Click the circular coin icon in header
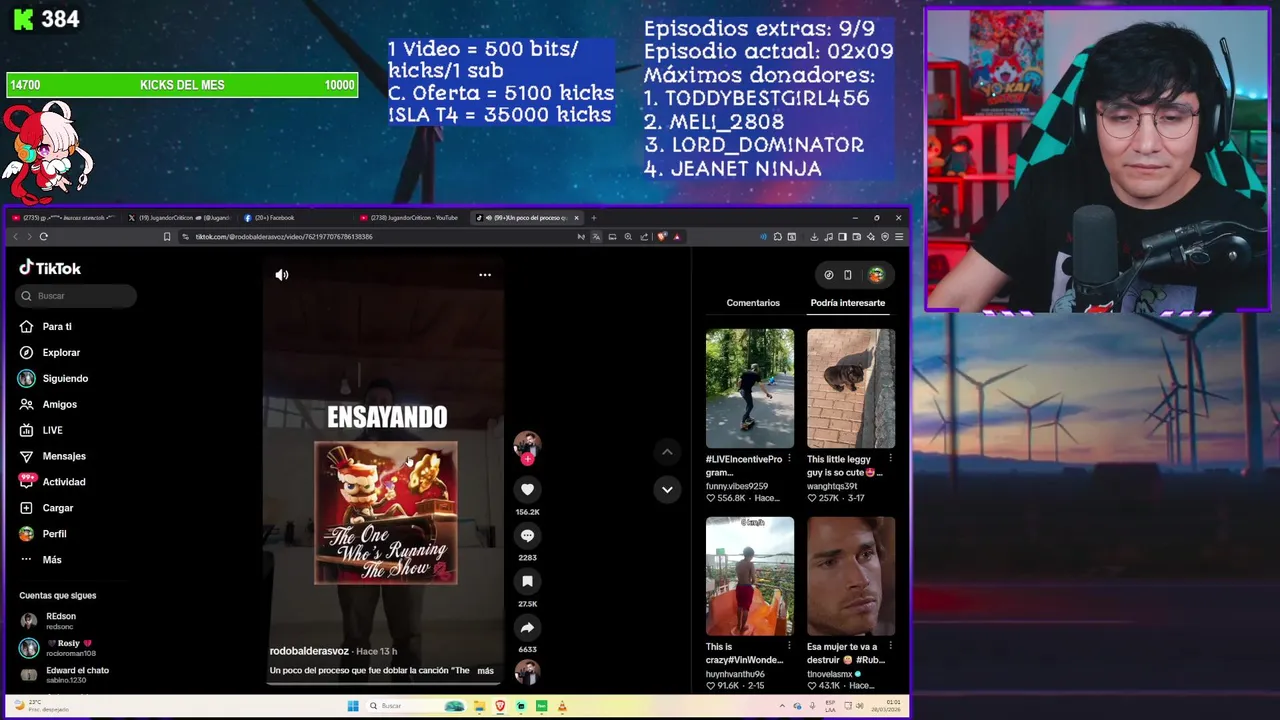 [828, 275]
